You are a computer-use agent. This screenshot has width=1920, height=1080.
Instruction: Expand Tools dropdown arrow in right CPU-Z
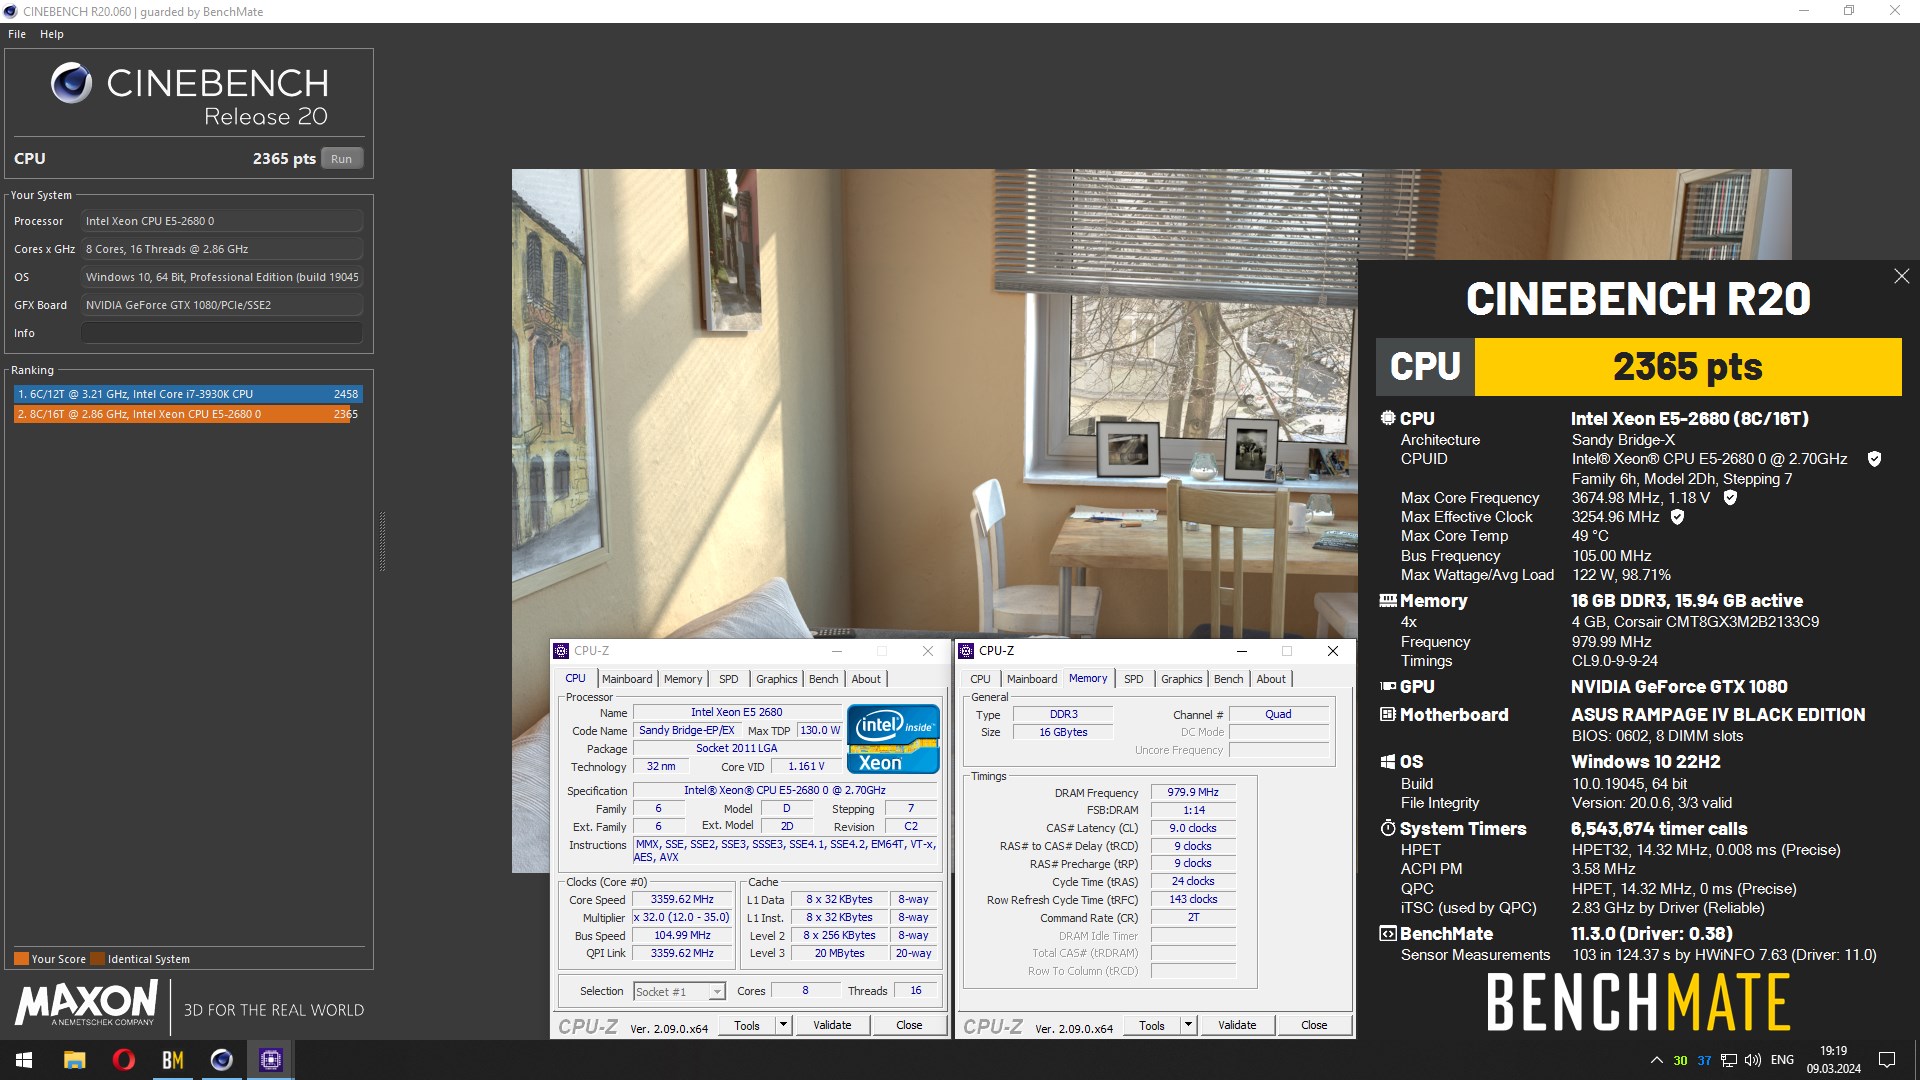[1188, 1026]
